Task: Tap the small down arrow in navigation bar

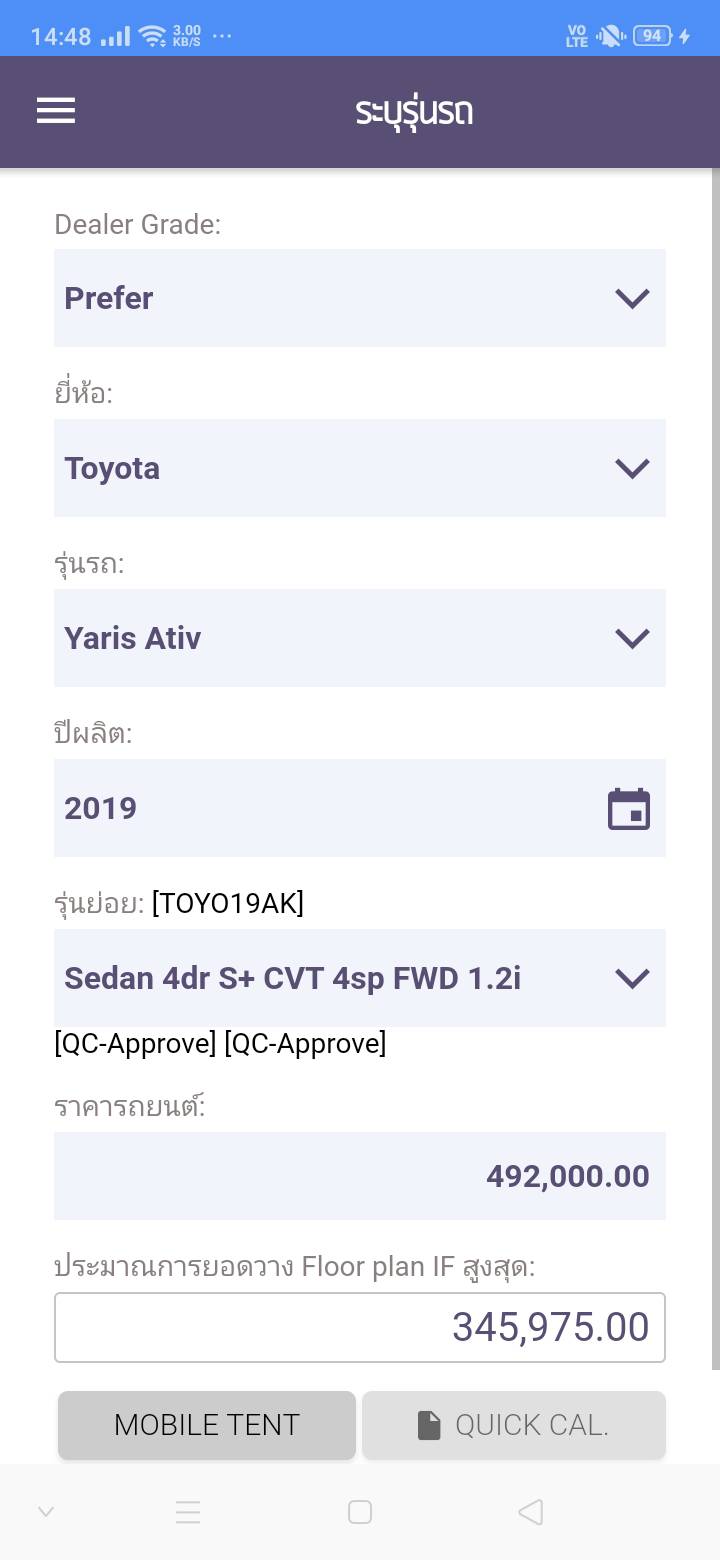Action: pos(46,1512)
